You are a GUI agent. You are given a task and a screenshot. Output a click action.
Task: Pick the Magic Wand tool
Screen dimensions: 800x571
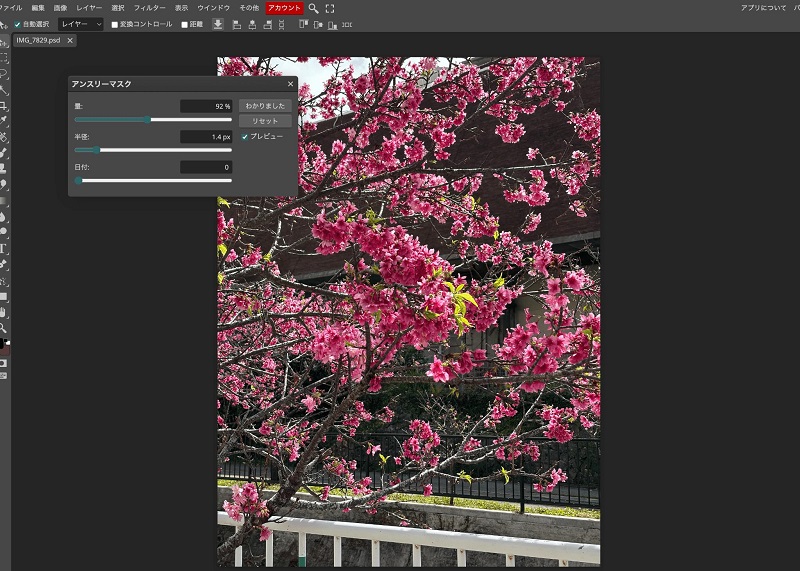(4, 89)
